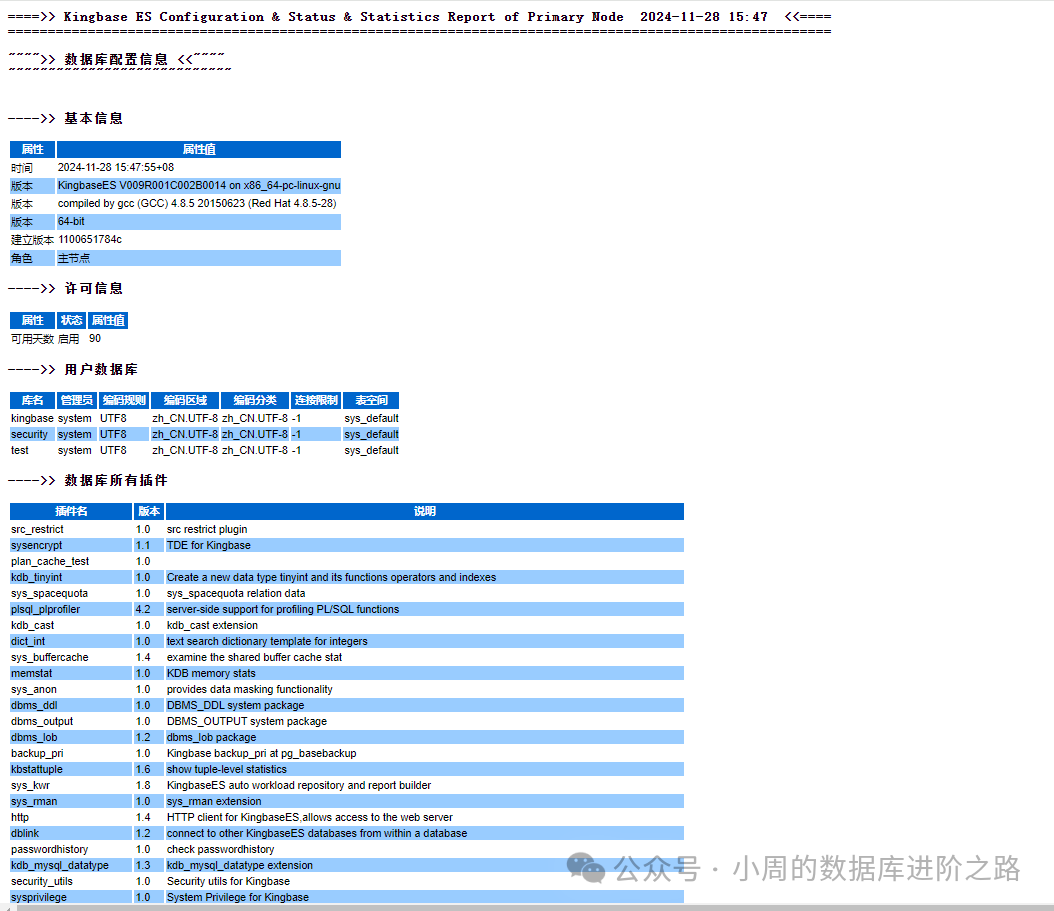Select the dbms_ddl plugin name

34,705
